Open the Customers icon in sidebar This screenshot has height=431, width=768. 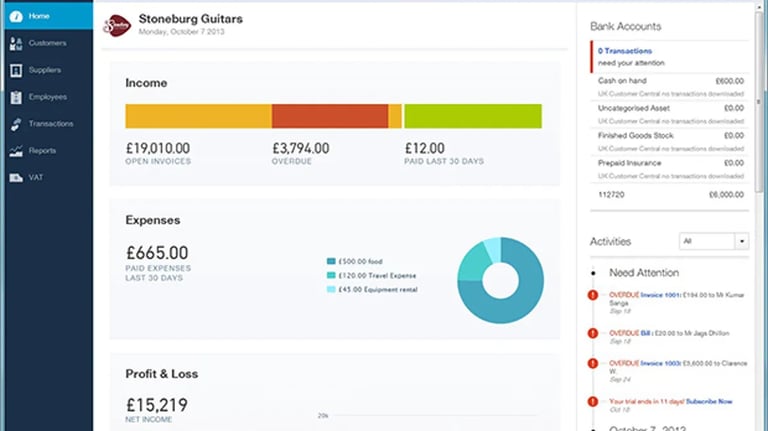click(16, 43)
